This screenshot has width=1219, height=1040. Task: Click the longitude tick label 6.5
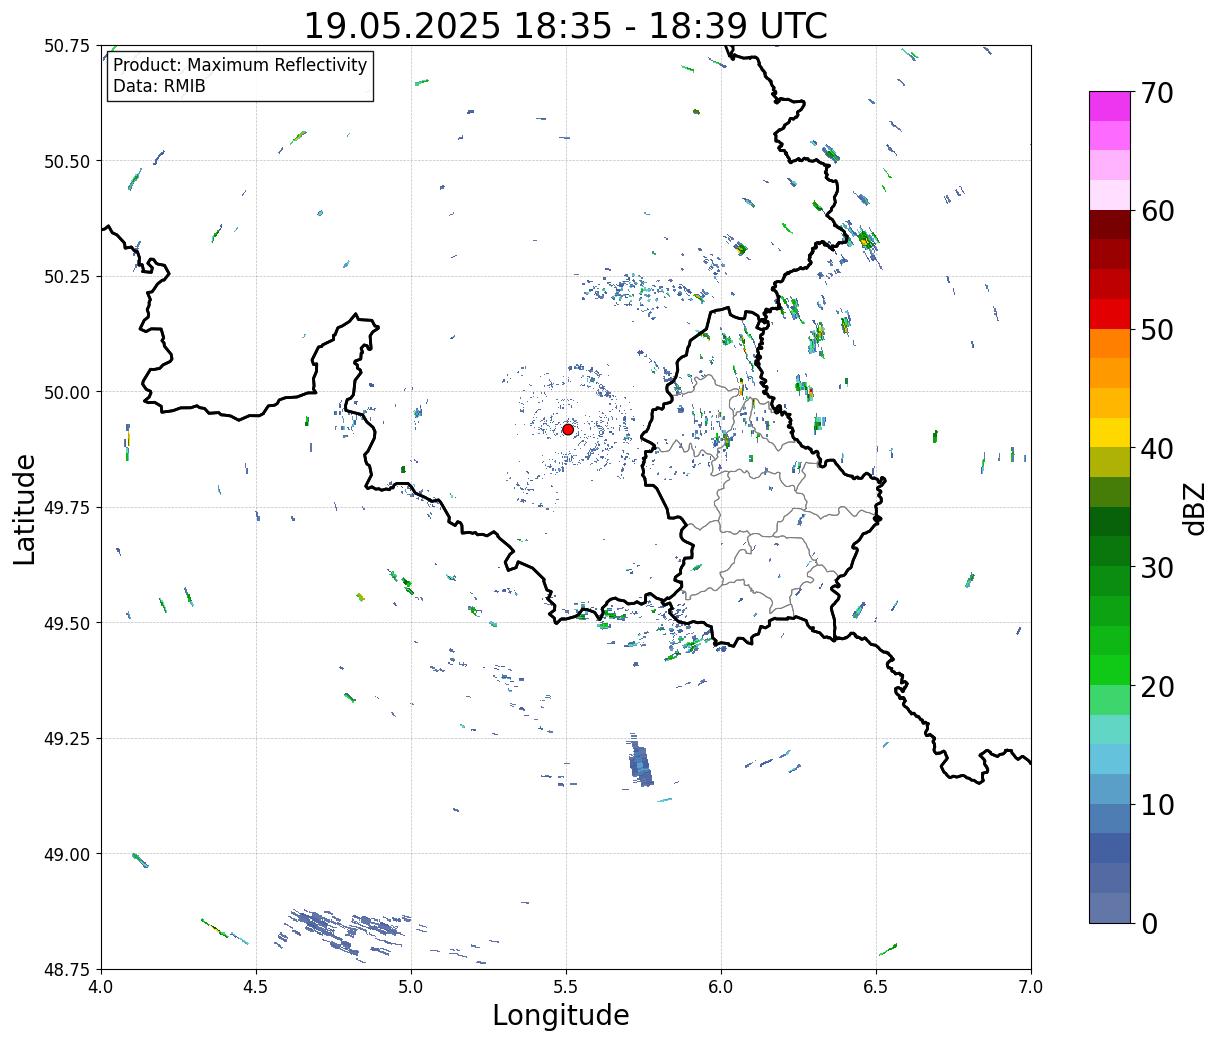pyautogui.click(x=876, y=986)
